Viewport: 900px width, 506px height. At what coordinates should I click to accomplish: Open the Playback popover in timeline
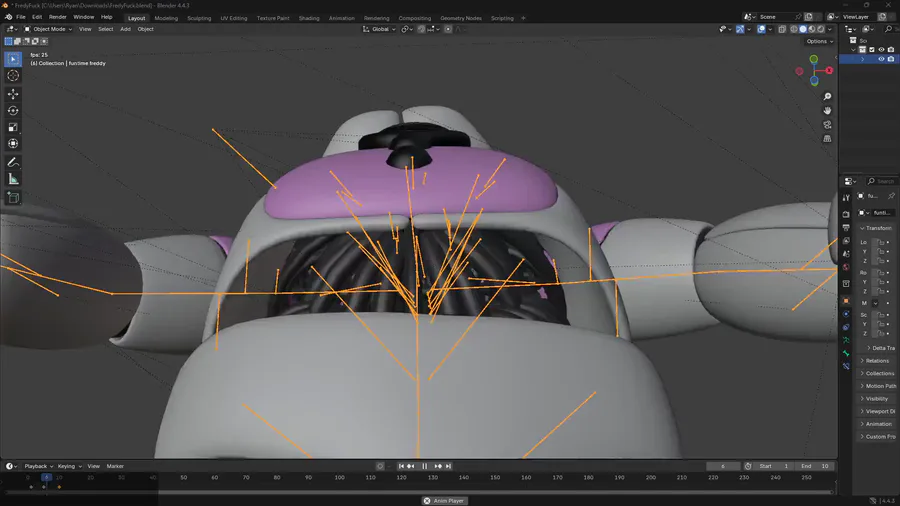[38, 466]
